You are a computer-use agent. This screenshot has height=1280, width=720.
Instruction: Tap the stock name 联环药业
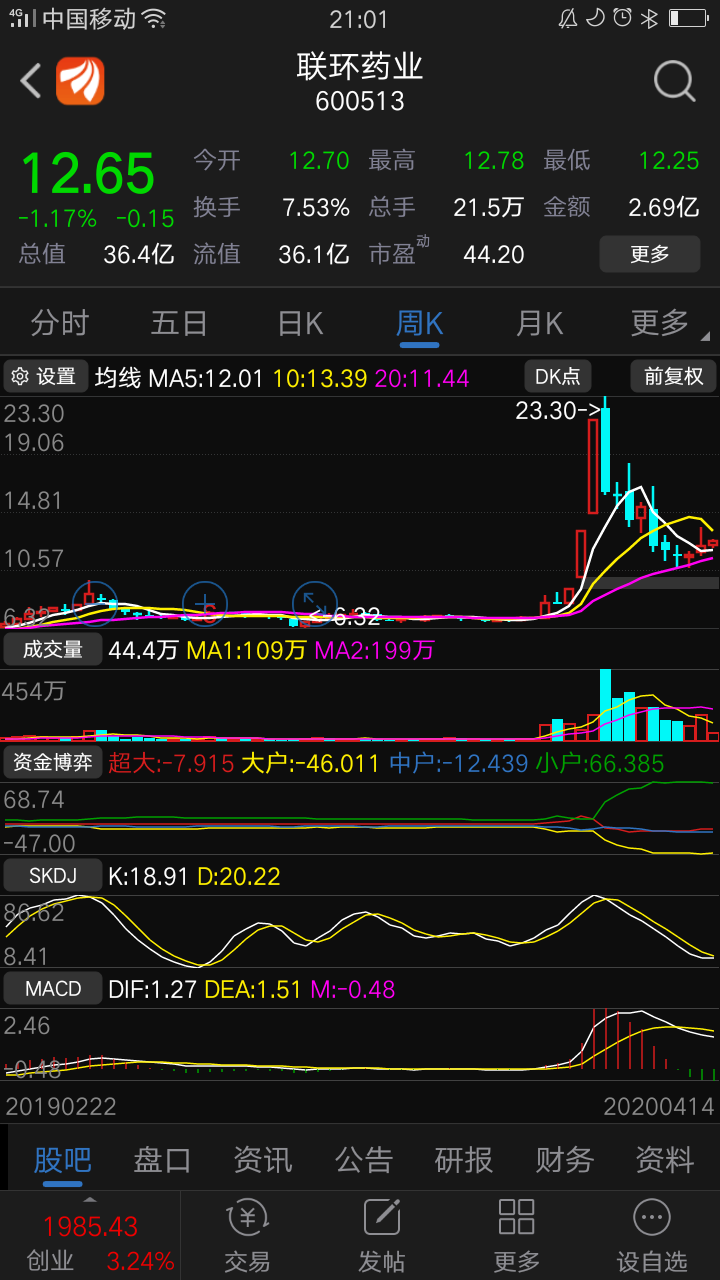pos(360,67)
